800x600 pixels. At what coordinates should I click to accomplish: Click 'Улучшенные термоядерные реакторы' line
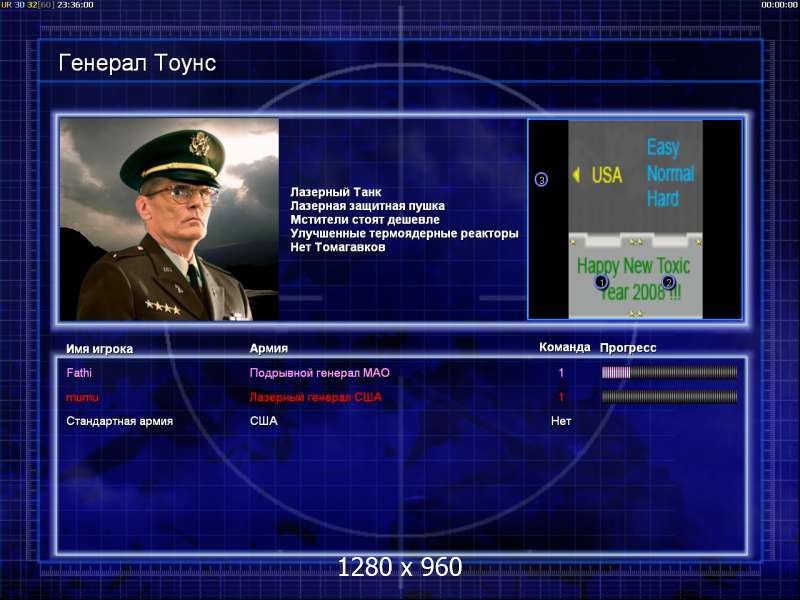point(404,234)
